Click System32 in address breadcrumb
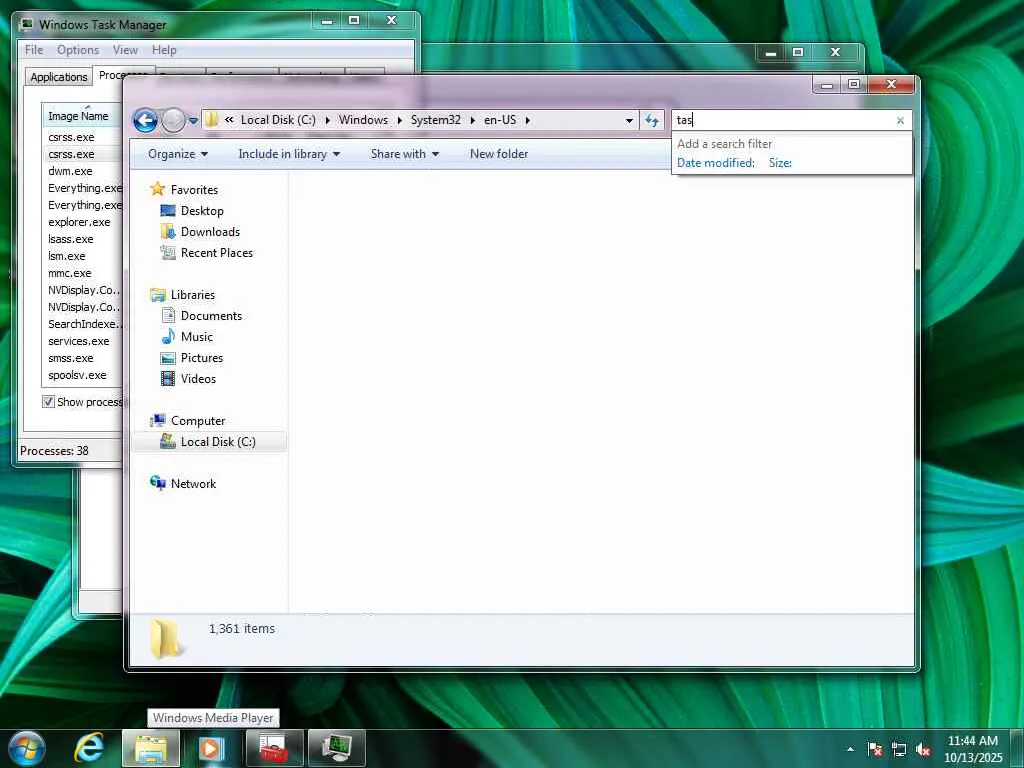The height and width of the screenshot is (768, 1024). [x=436, y=120]
